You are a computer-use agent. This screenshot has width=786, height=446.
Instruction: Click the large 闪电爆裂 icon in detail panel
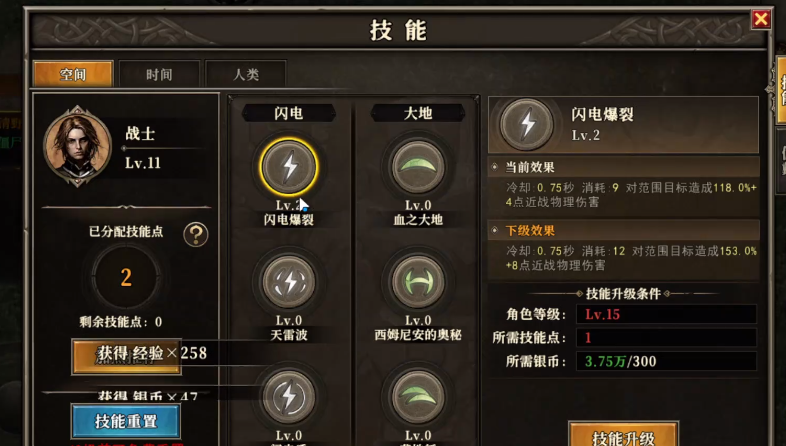[x=526, y=124]
